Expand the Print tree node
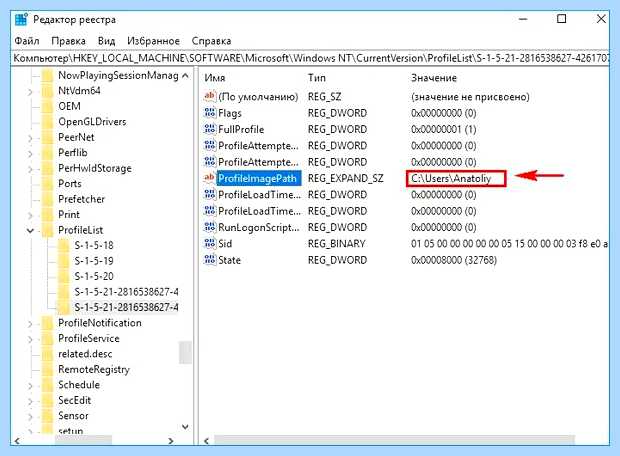The width and height of the screenshot is (620, 456). [x=30, y=215]
